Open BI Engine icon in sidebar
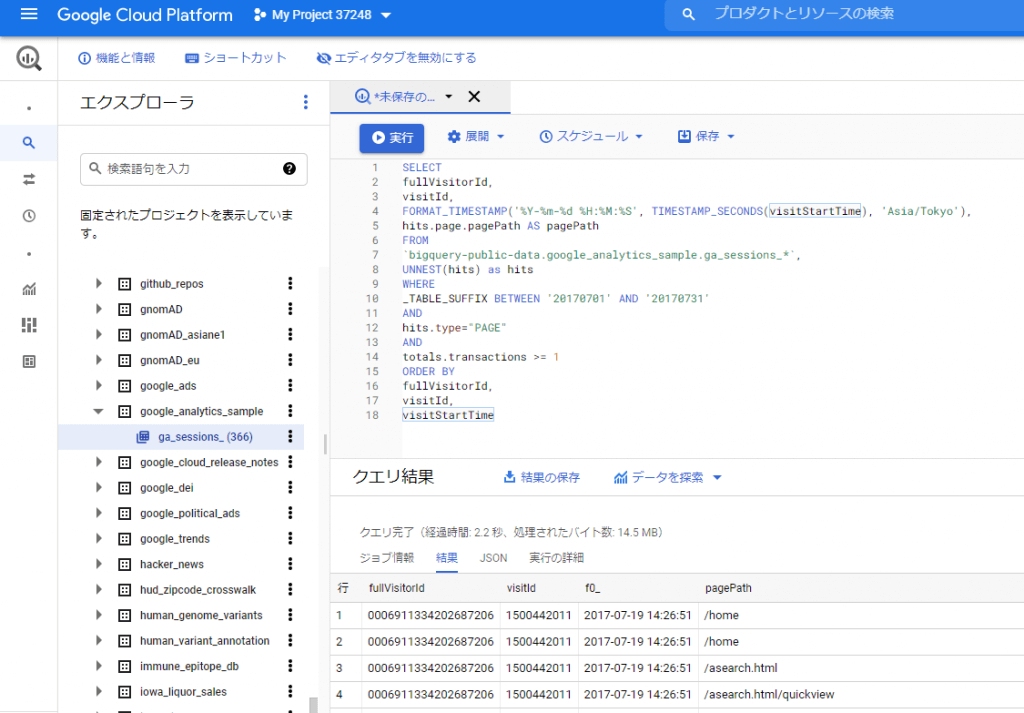 click(29, 362)
